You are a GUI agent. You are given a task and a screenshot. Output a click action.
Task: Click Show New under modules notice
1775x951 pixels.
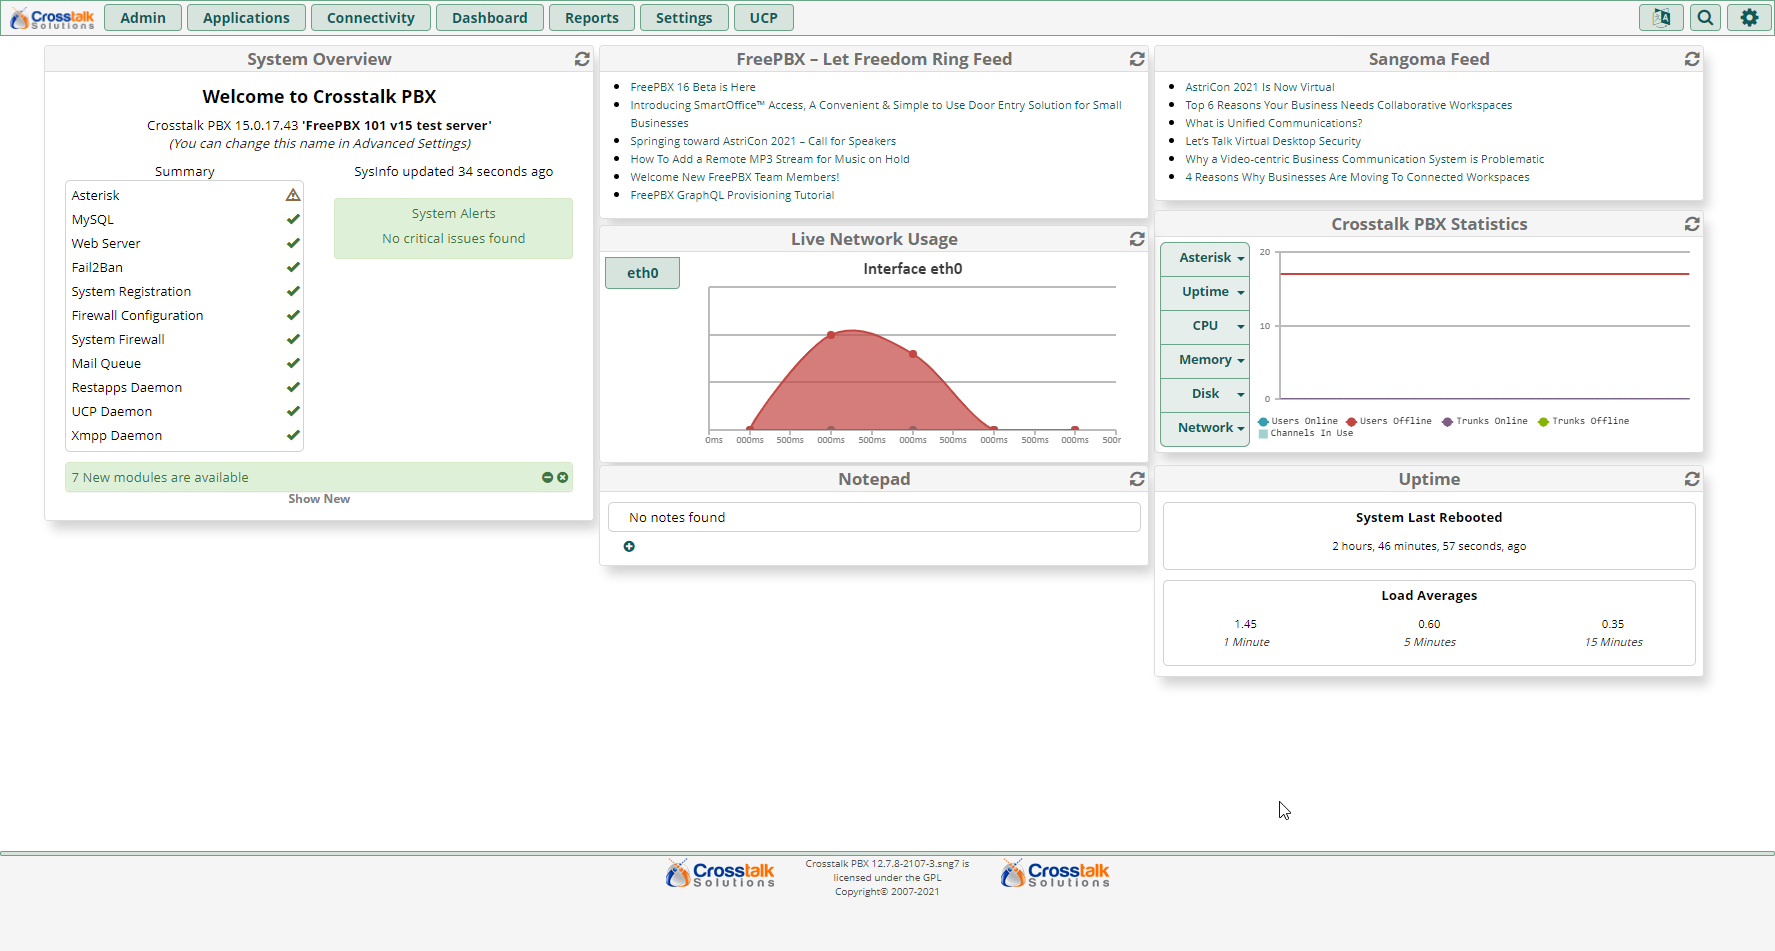point(319,499)
